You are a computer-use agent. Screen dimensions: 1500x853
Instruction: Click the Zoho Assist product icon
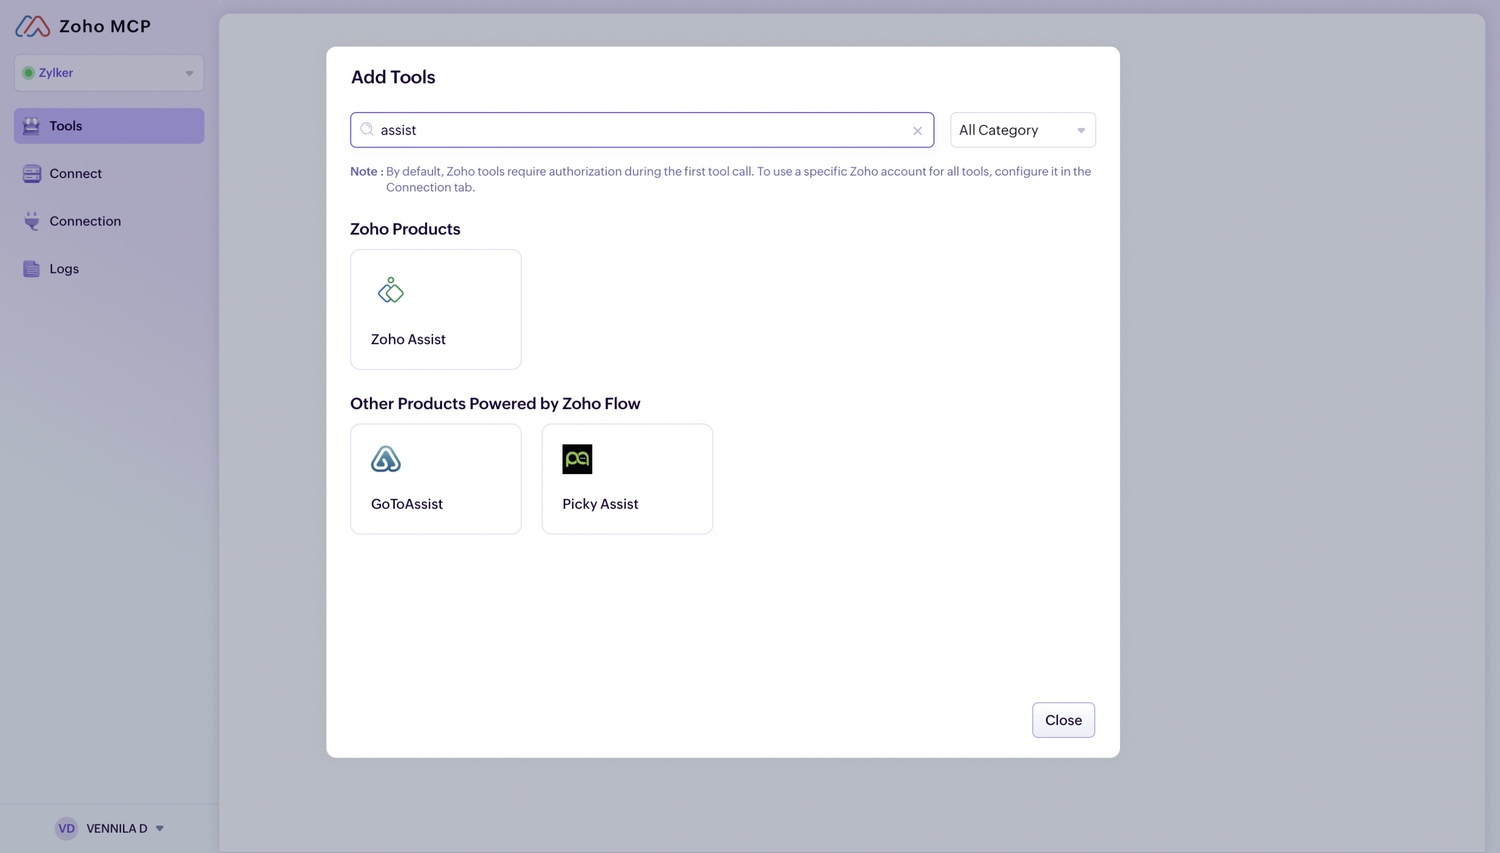click(390, 291)
